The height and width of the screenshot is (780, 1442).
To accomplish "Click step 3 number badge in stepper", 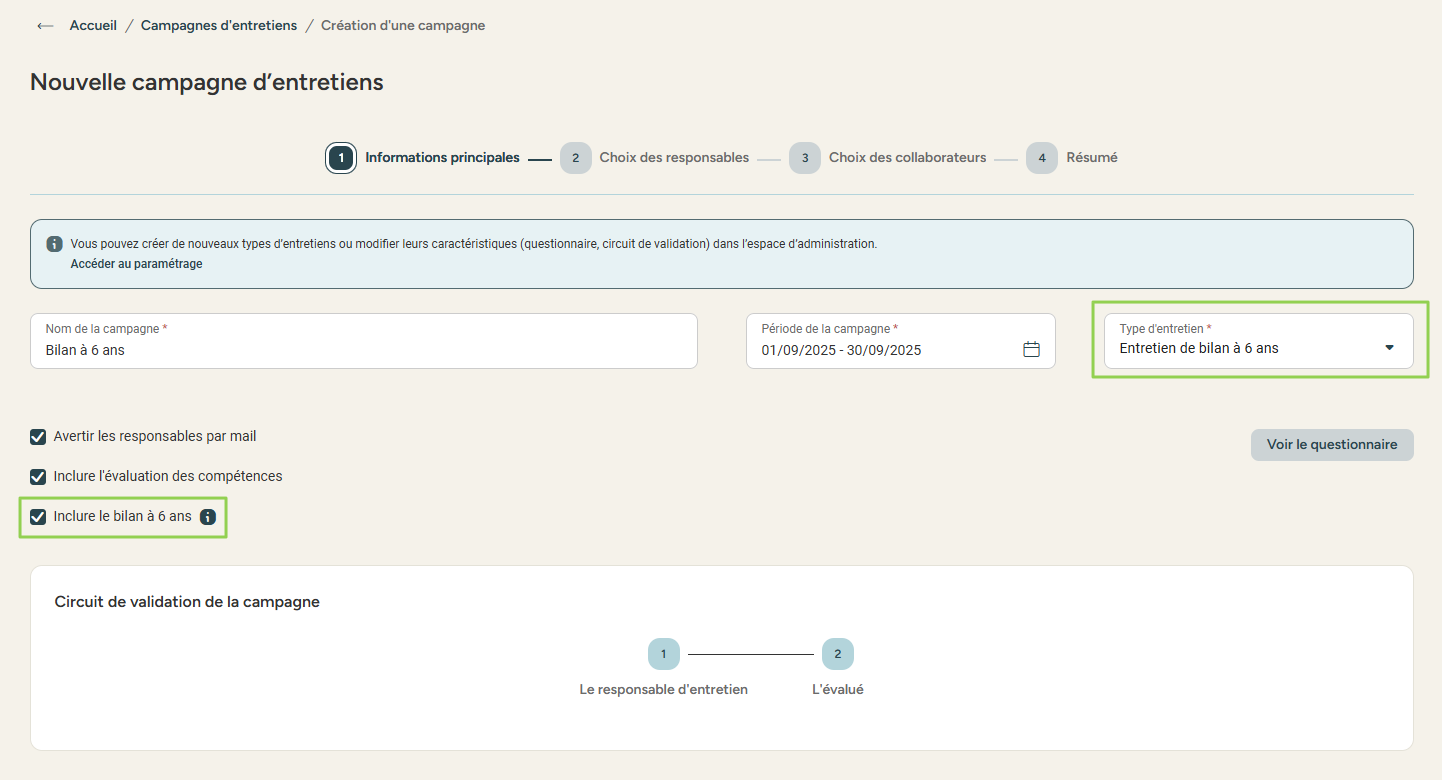I will [805, 158].
